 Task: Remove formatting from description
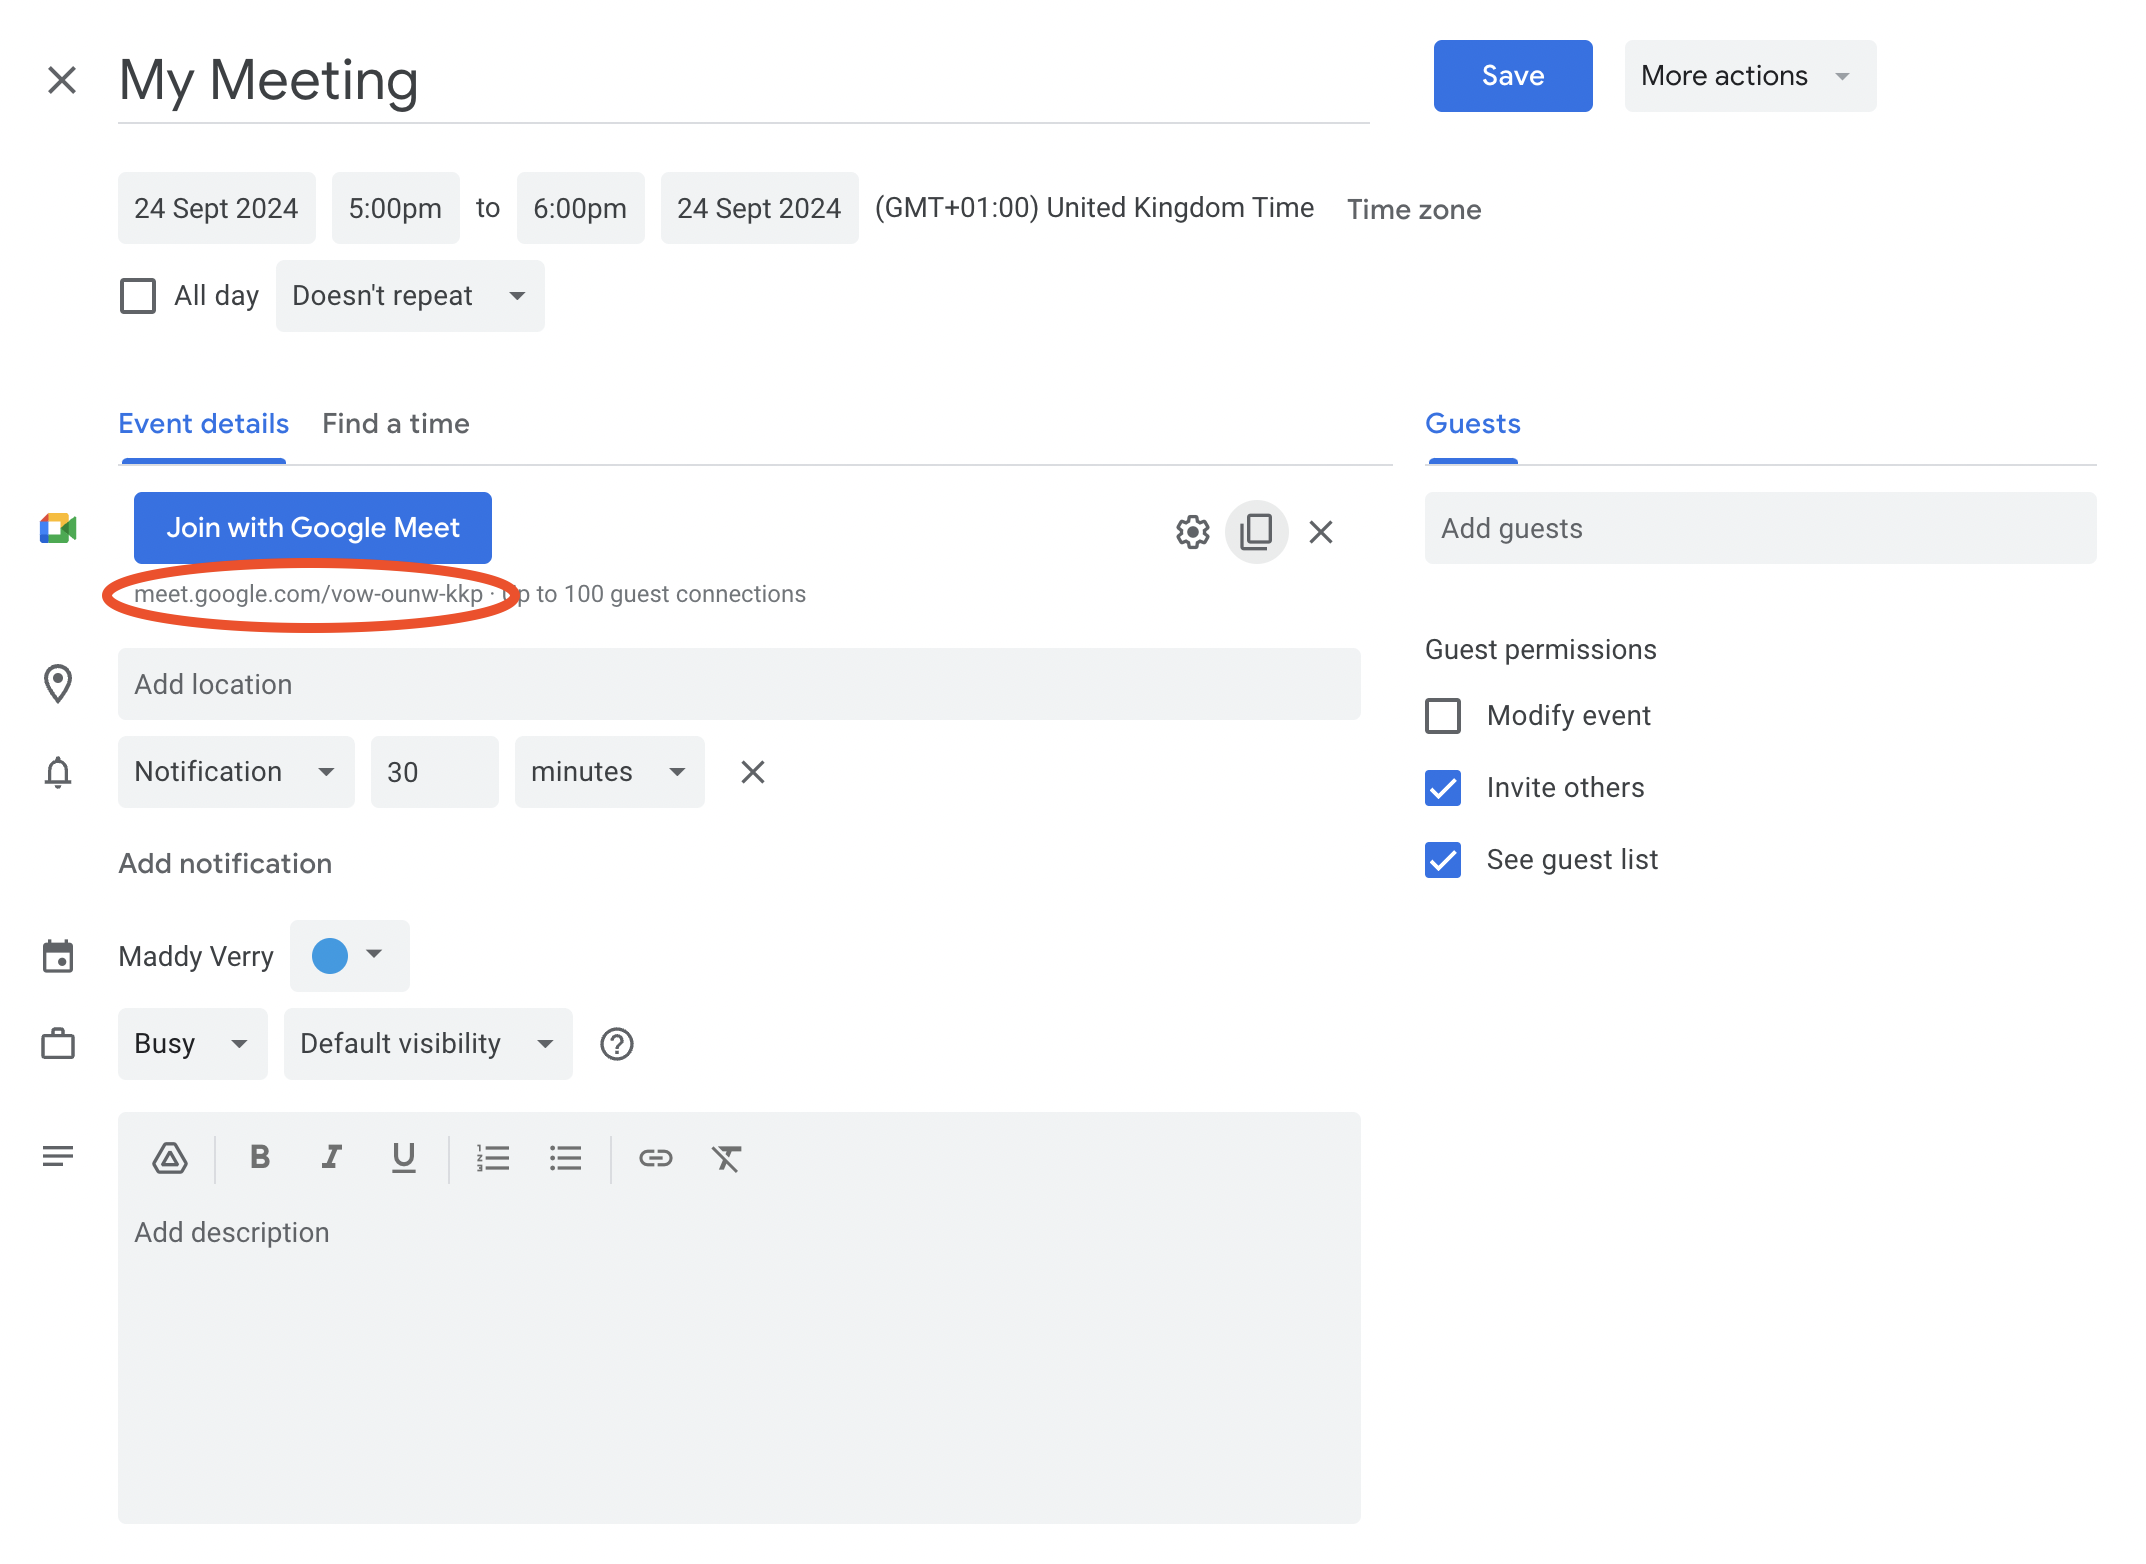tap(727, 1158)
